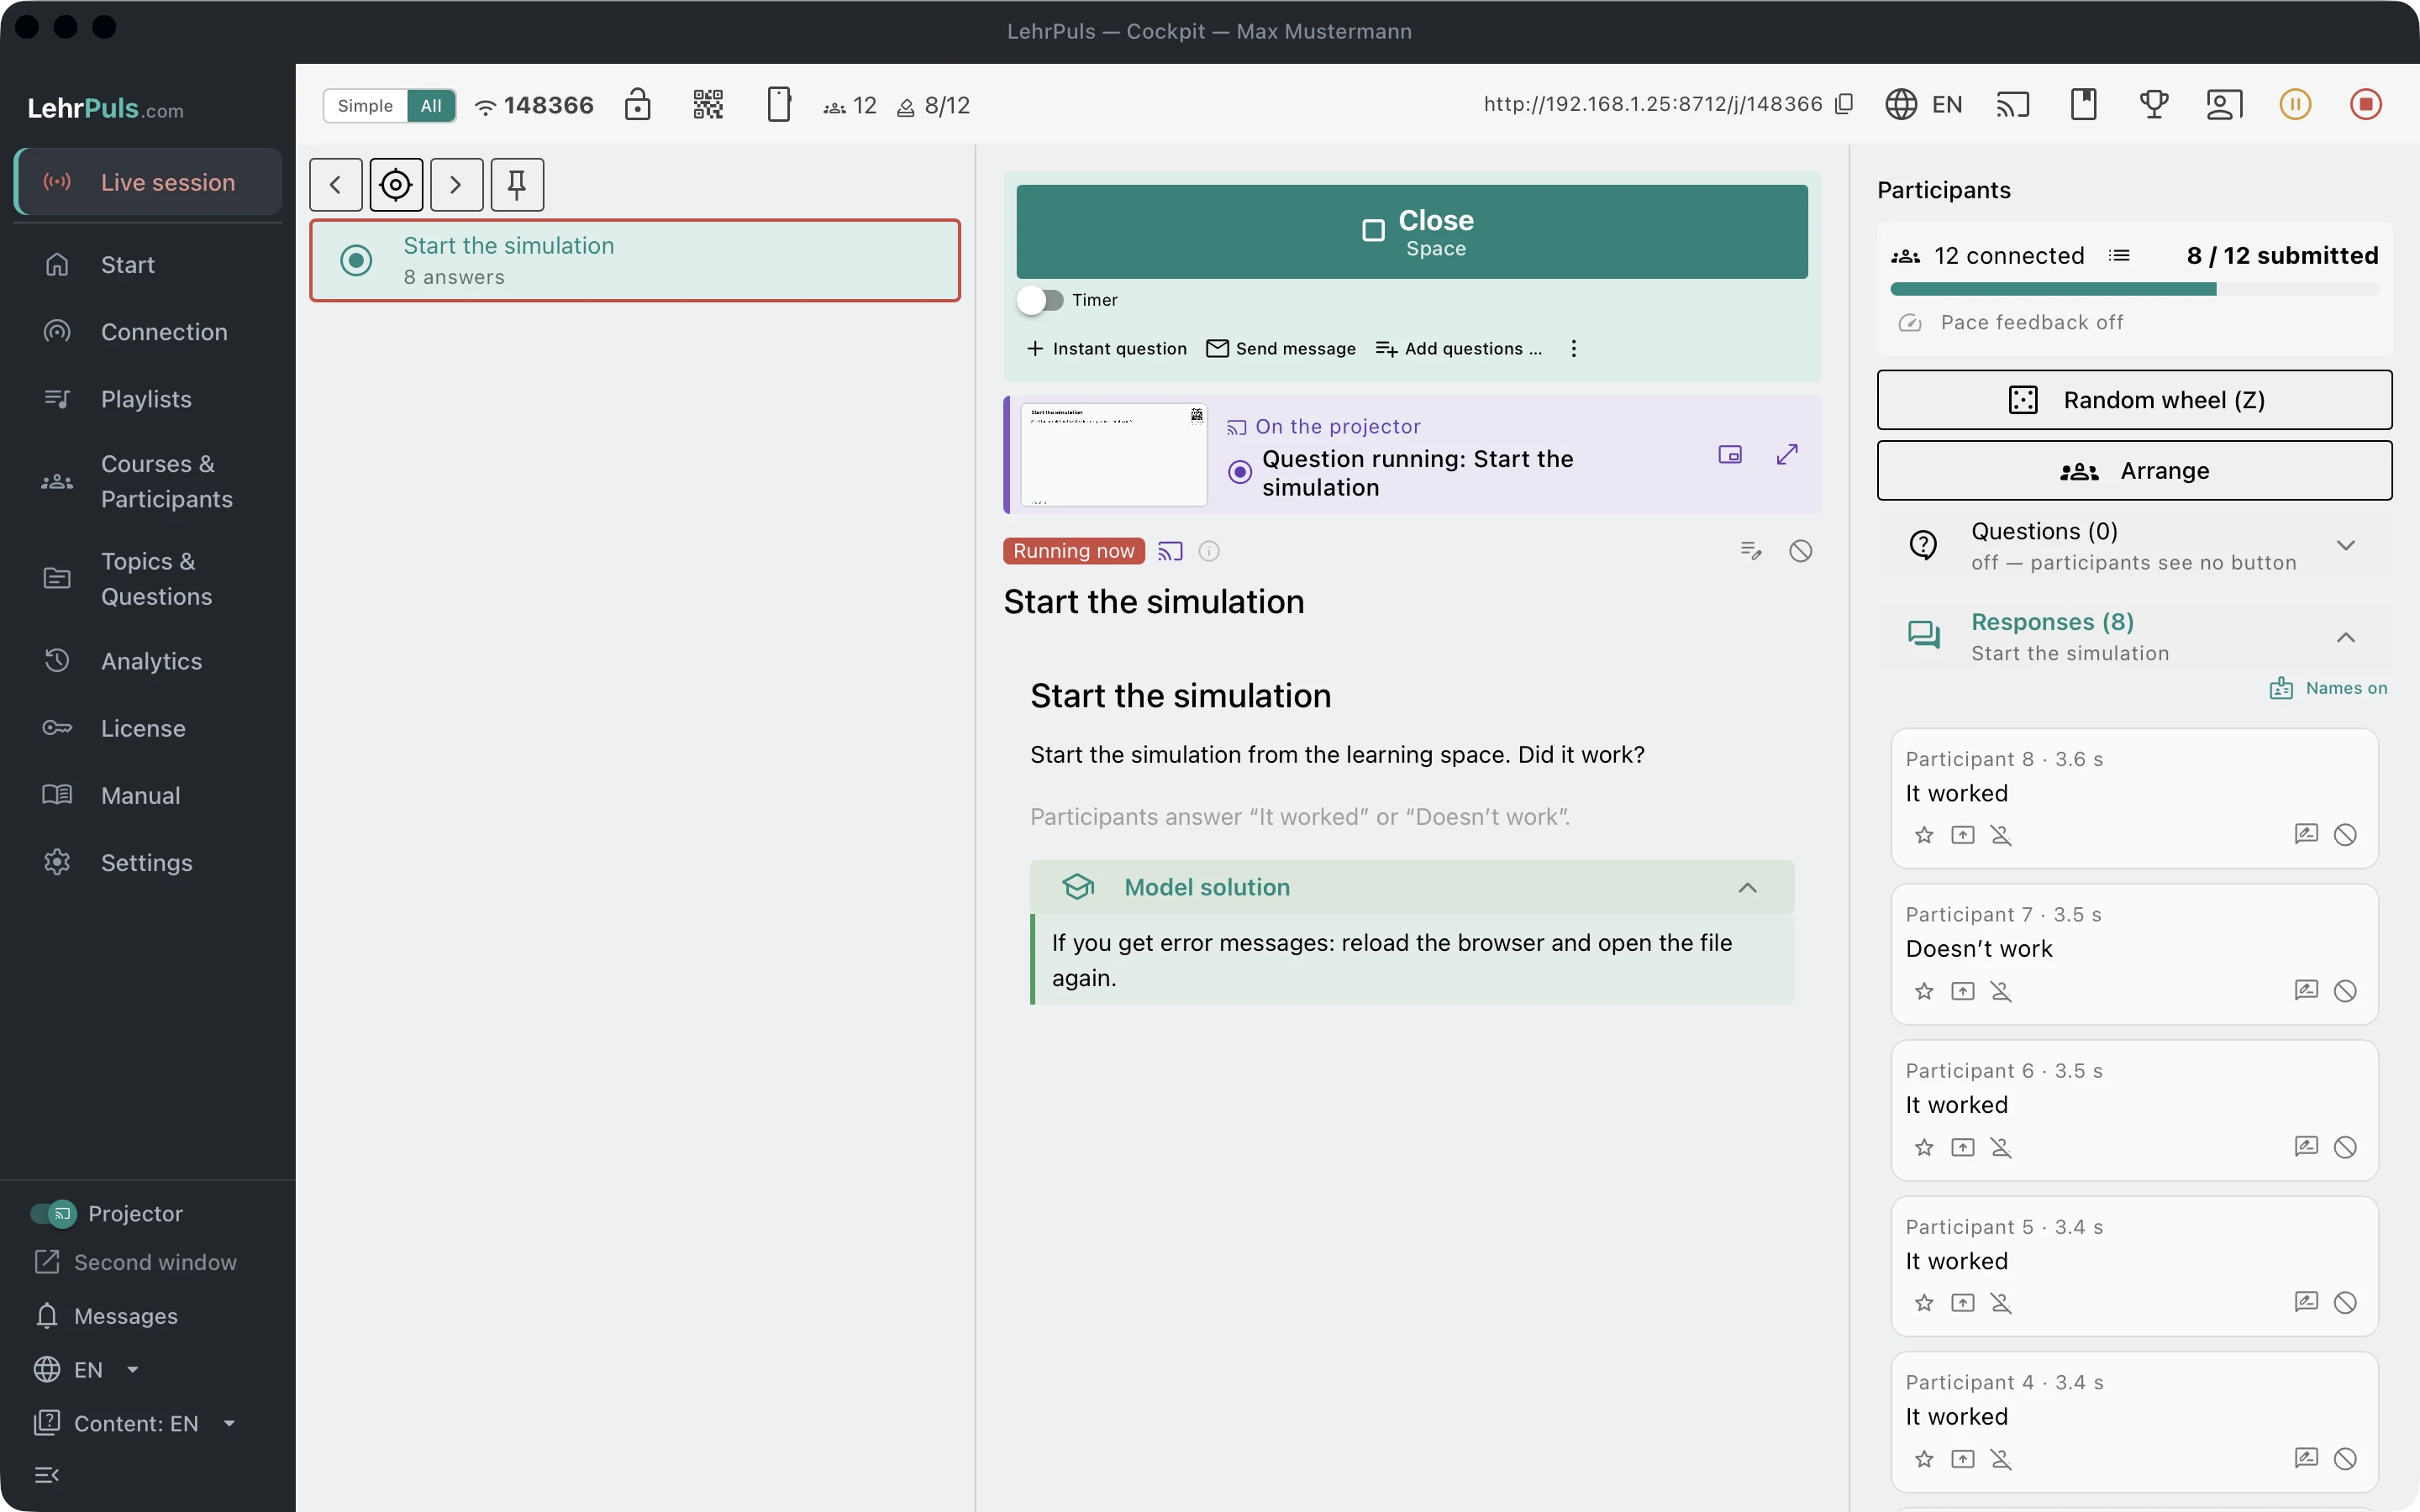The image size is (2420, 1512).
Task: Open the QR code icon in toolbar
Action: coord(708,104)
